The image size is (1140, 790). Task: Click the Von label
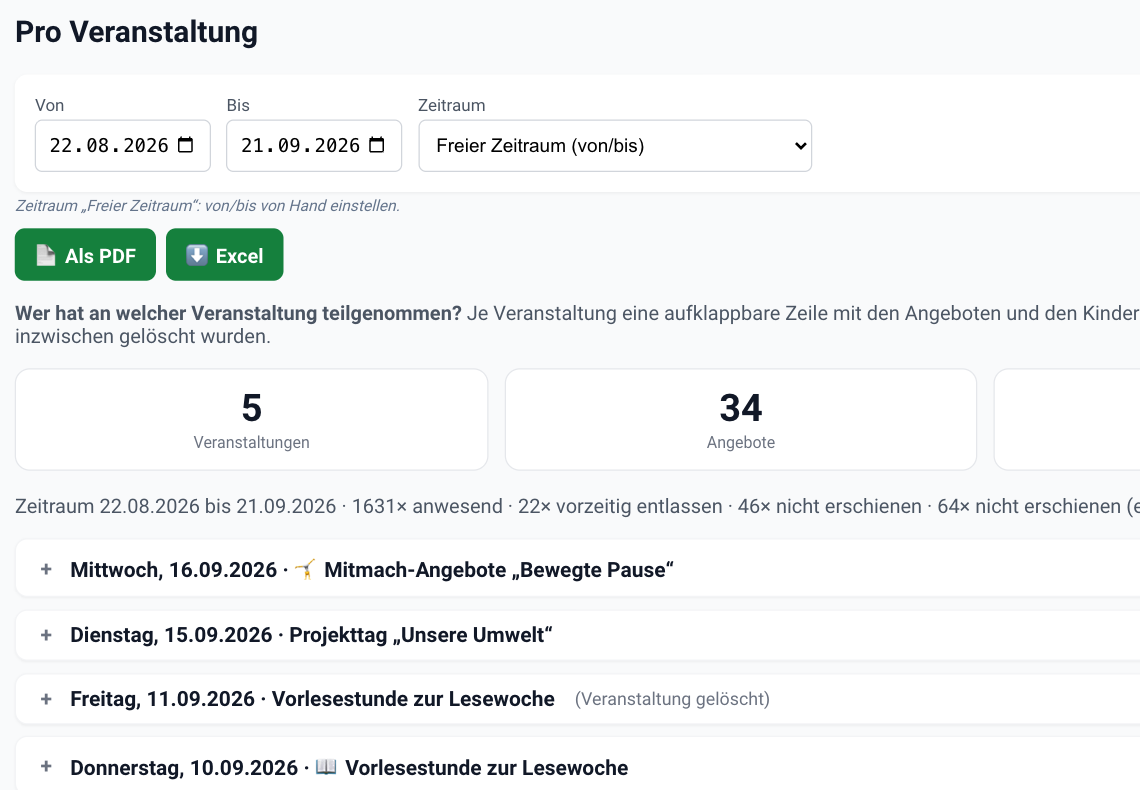[x=49, y=105]
